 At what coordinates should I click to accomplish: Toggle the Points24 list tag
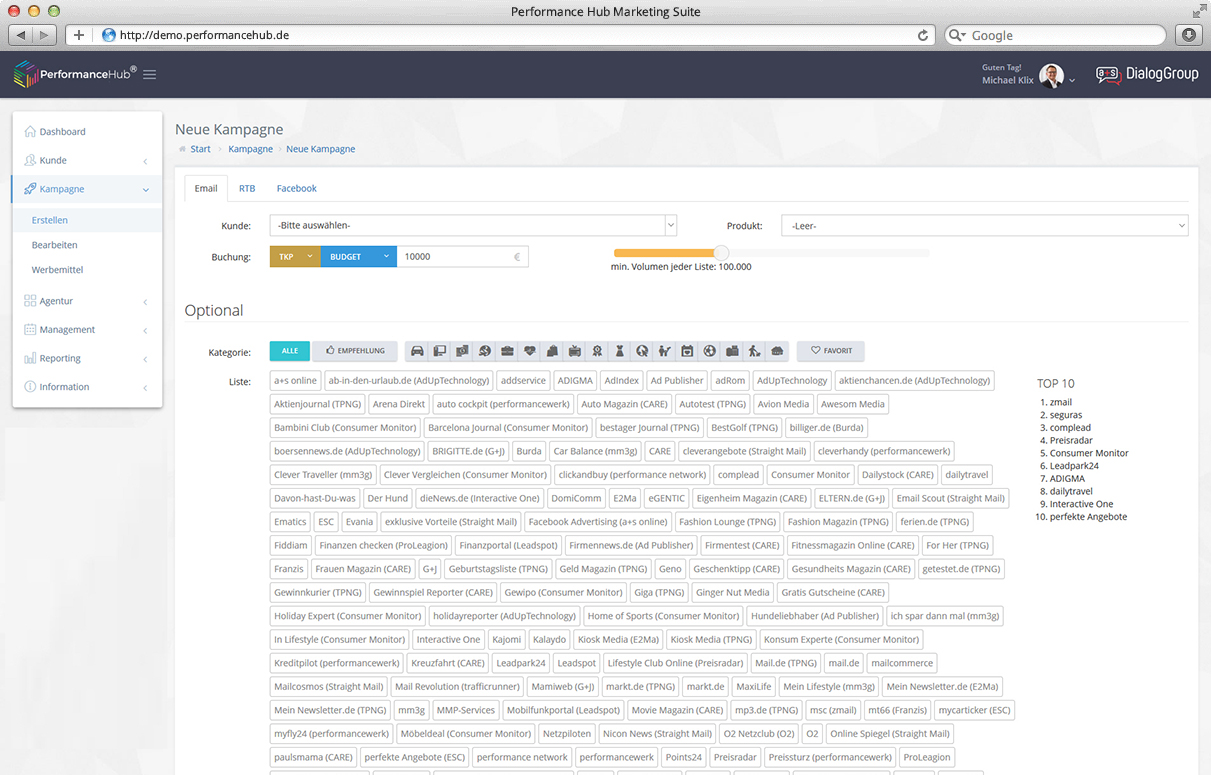point(684,757)
